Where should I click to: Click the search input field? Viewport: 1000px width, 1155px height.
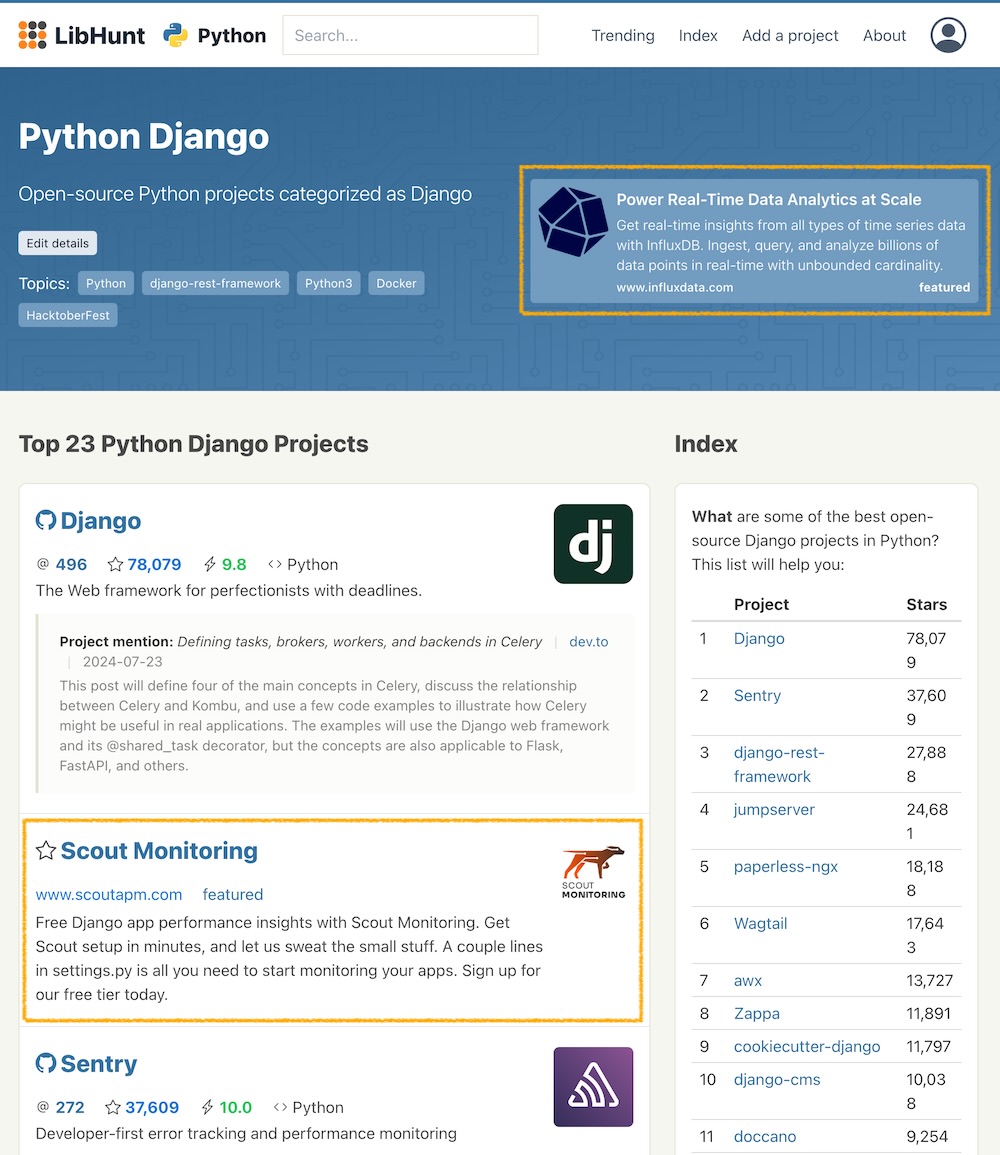pyautogui.click(x=410, y=36)
